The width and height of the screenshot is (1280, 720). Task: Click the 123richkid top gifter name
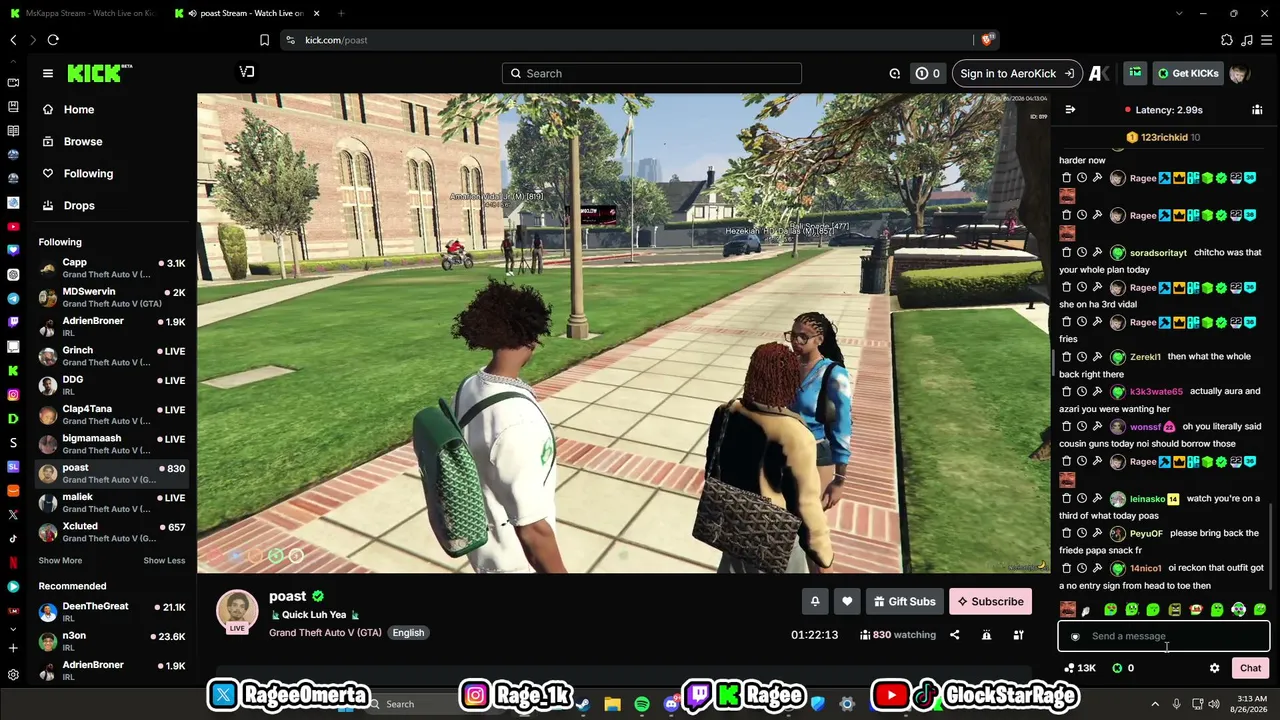(x=1164, y=137)
